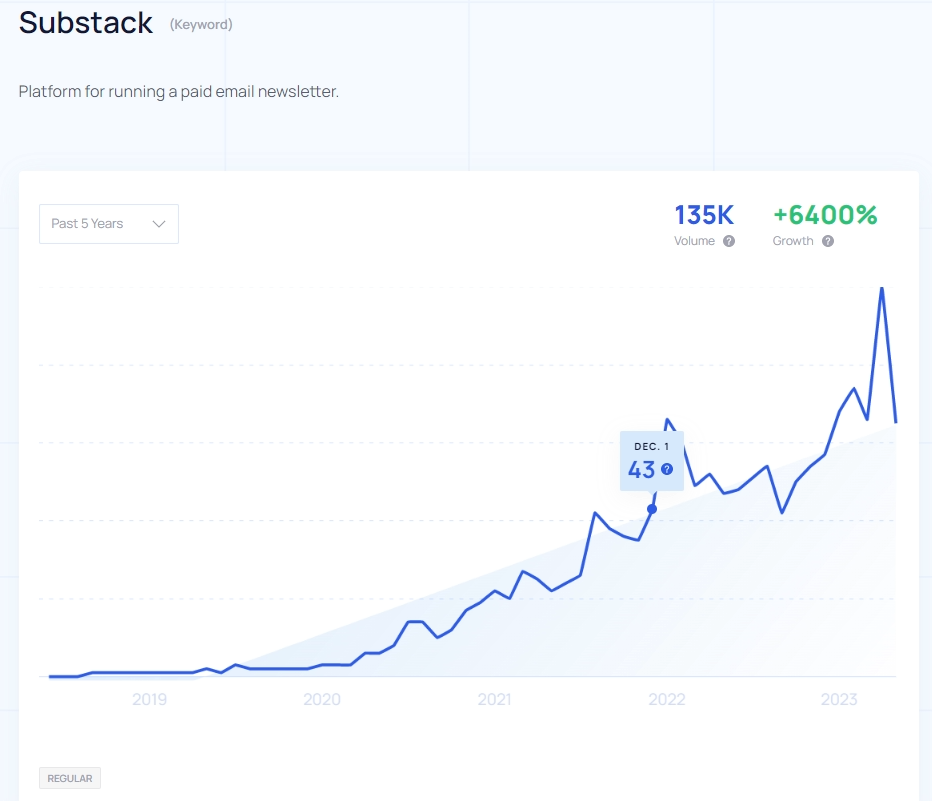The image size is (932, 801).
Task: Click the Growth label text
Action: (x=793, y=241)
